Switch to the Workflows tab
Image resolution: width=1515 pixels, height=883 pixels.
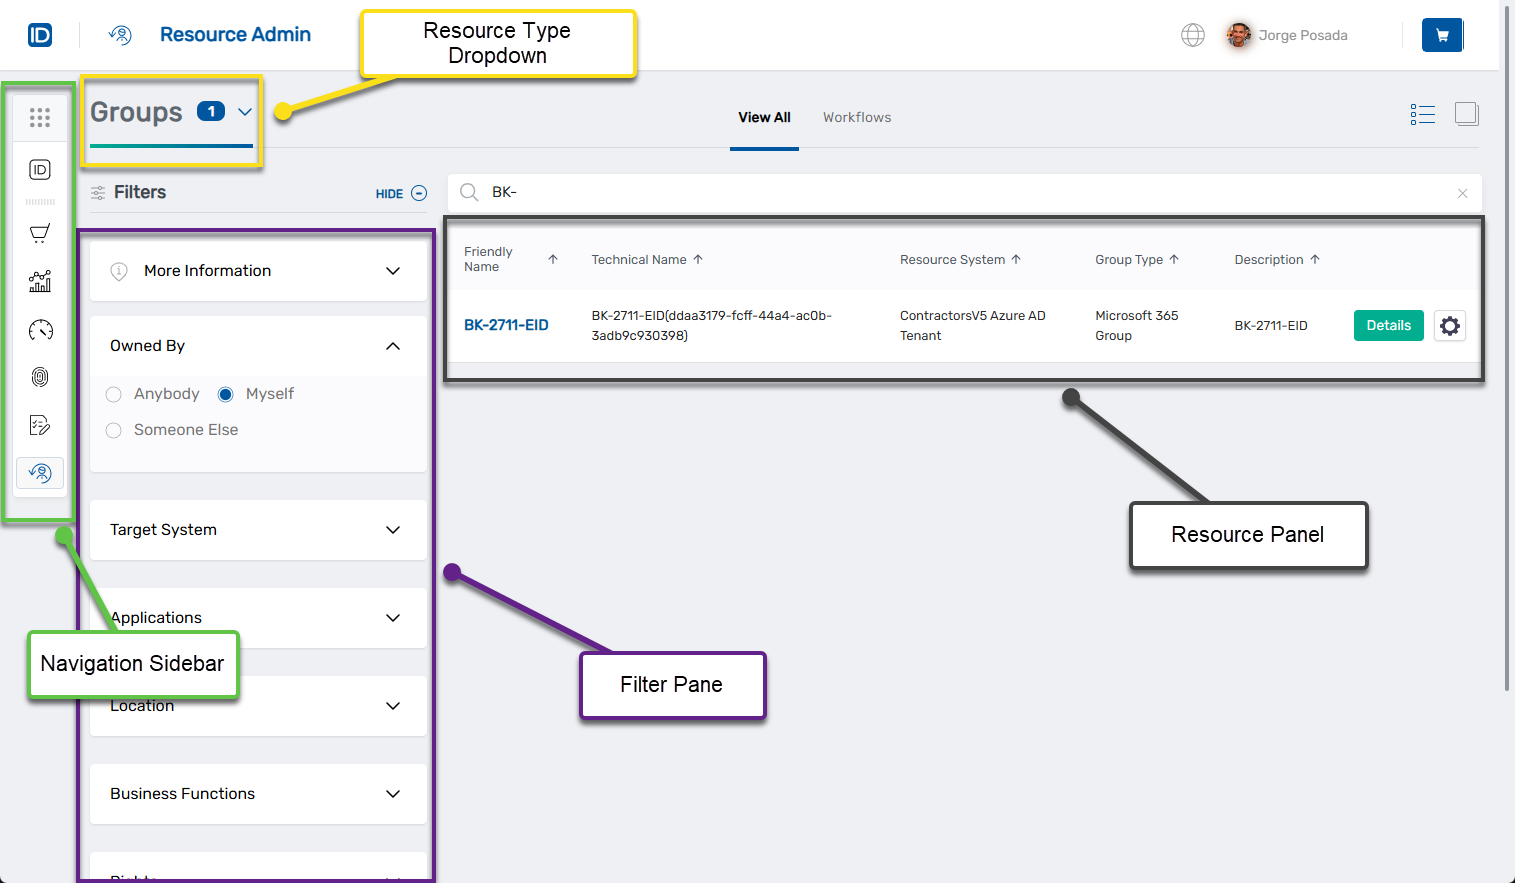pyautogui.click(x=856, y=117)
